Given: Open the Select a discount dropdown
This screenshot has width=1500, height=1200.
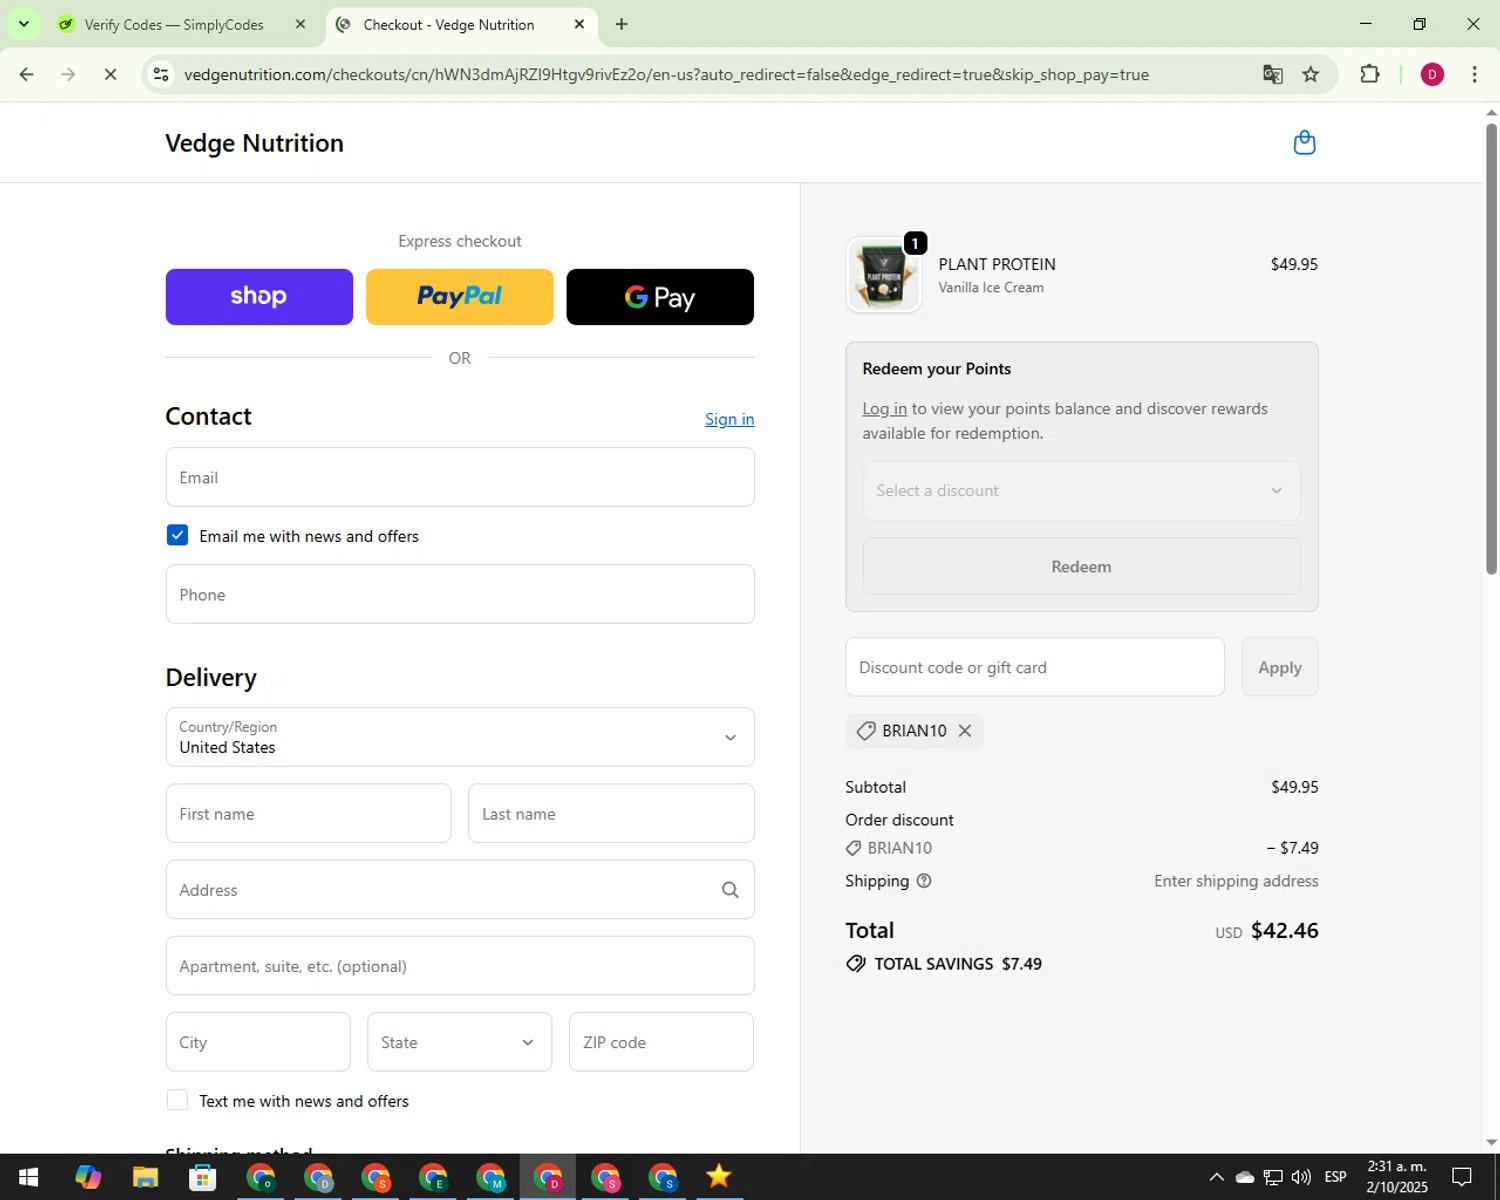Looking at the screenshot, I should [x=1081, y=491].
